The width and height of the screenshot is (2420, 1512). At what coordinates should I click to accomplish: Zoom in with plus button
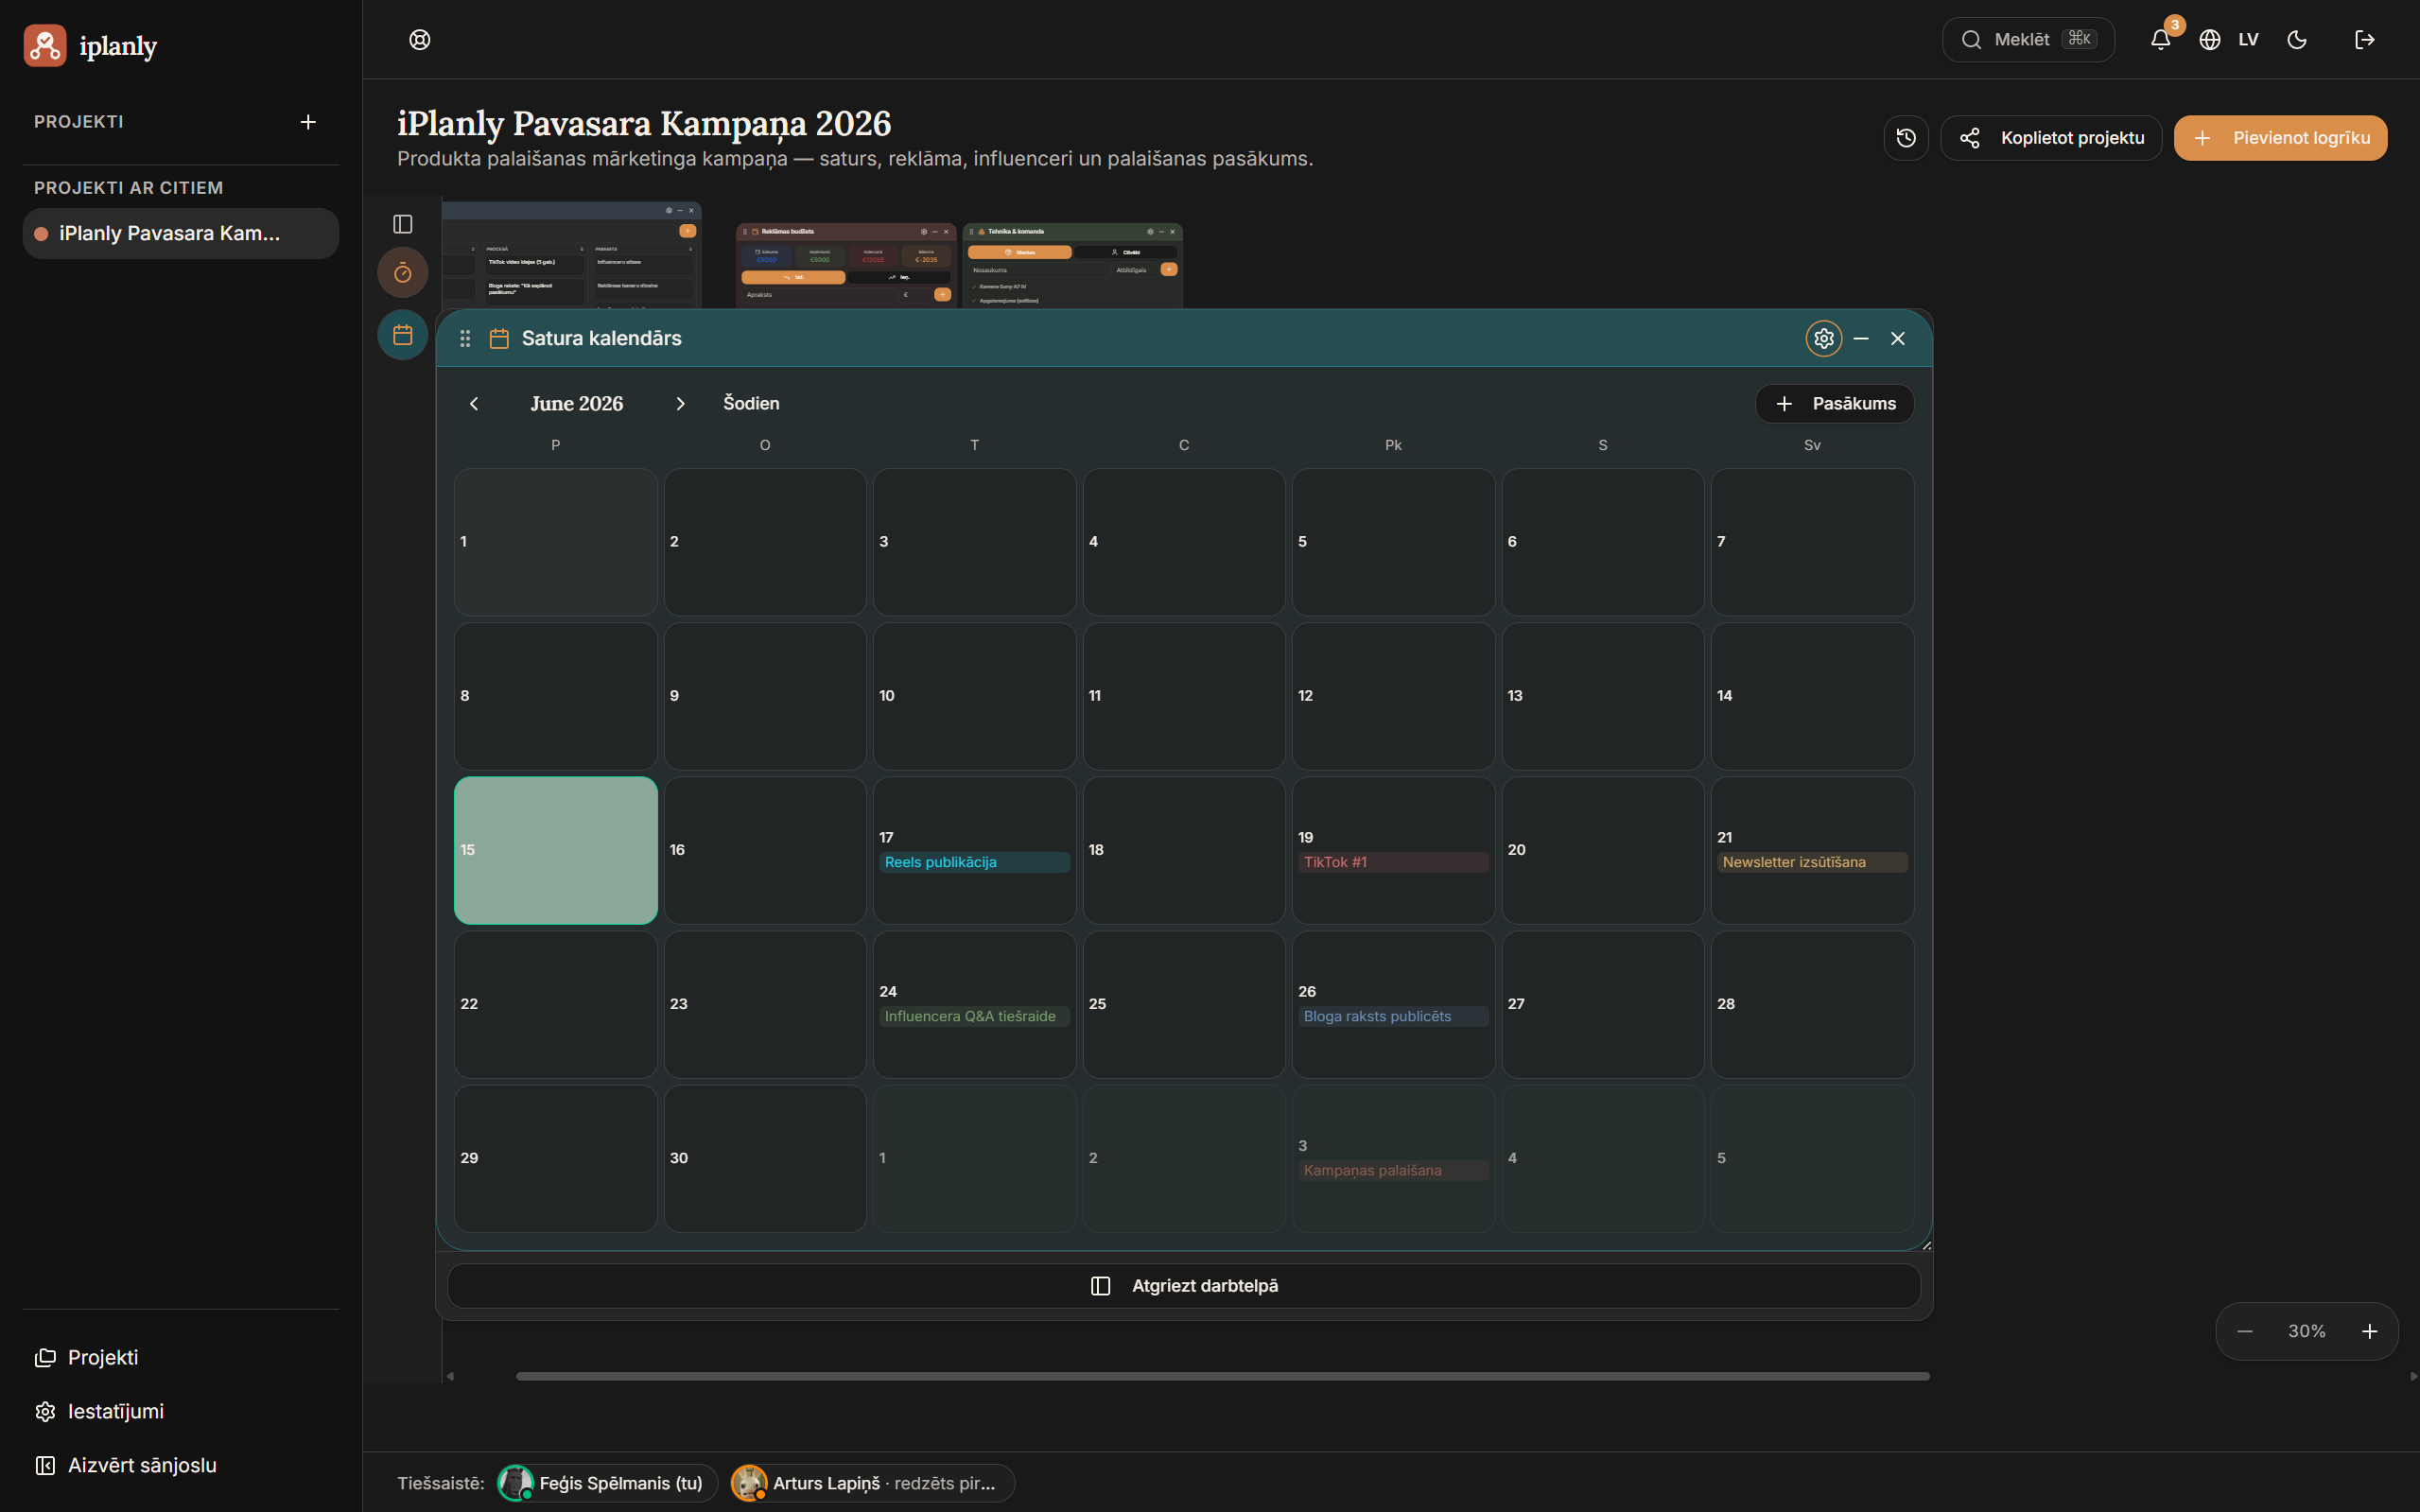pos(2369,1331)
